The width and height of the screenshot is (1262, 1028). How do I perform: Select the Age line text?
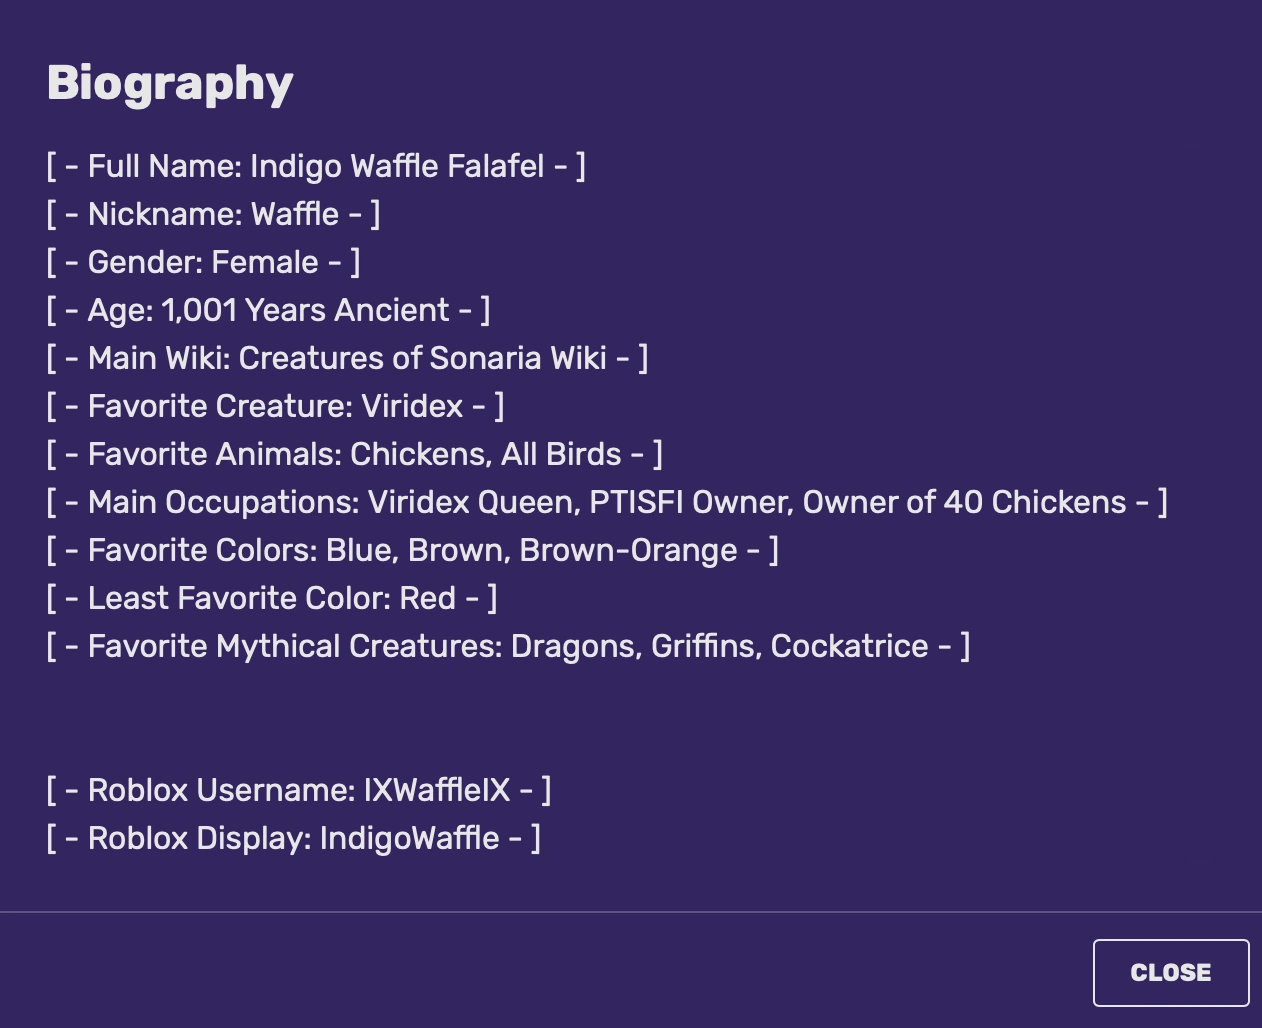point(267,310)
